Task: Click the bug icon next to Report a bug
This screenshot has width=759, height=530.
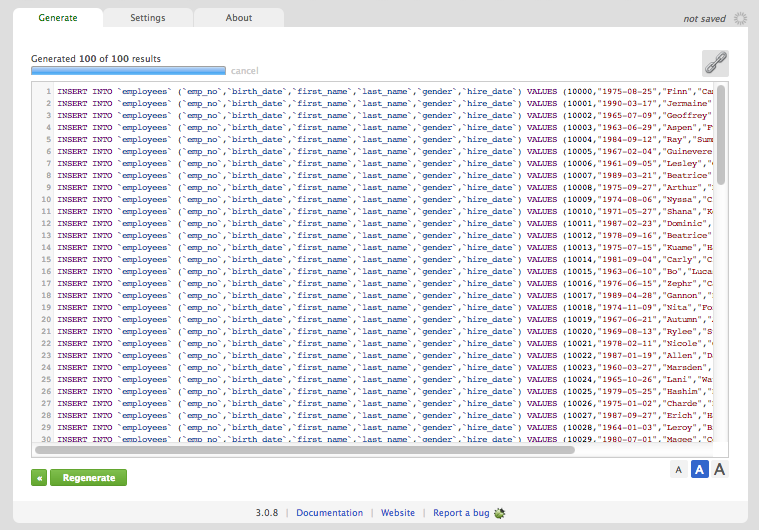Action: (x=500, y=513)
